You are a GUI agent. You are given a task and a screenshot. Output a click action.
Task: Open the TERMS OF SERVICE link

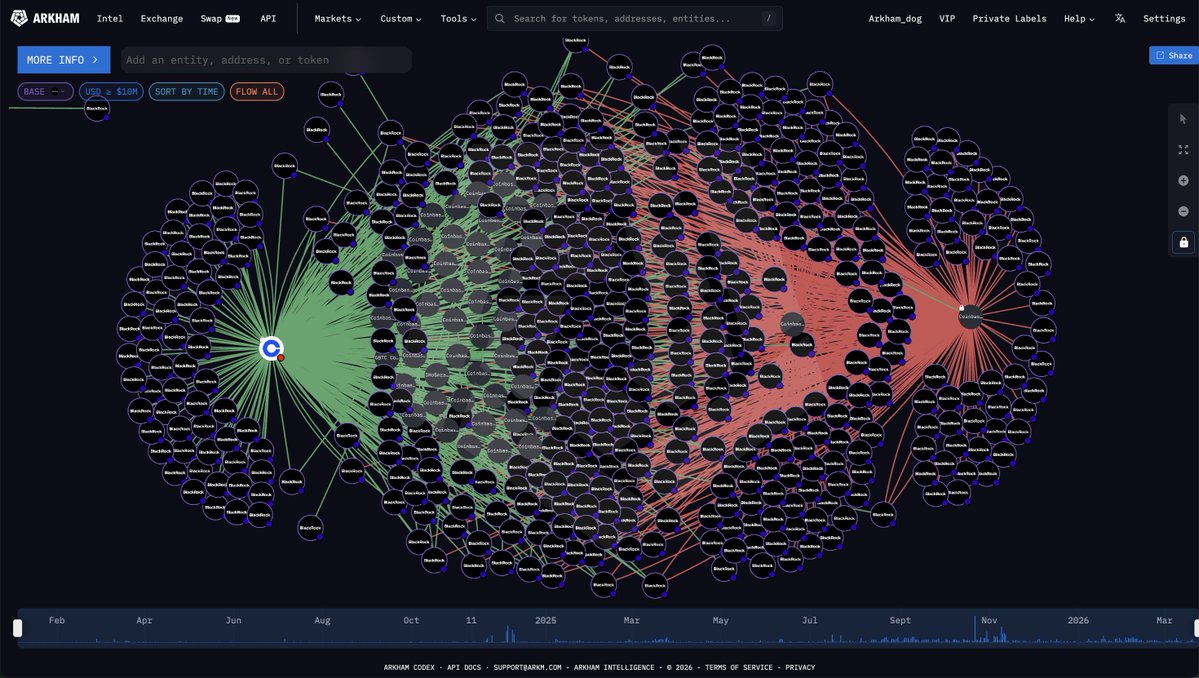tap(739, 667)
